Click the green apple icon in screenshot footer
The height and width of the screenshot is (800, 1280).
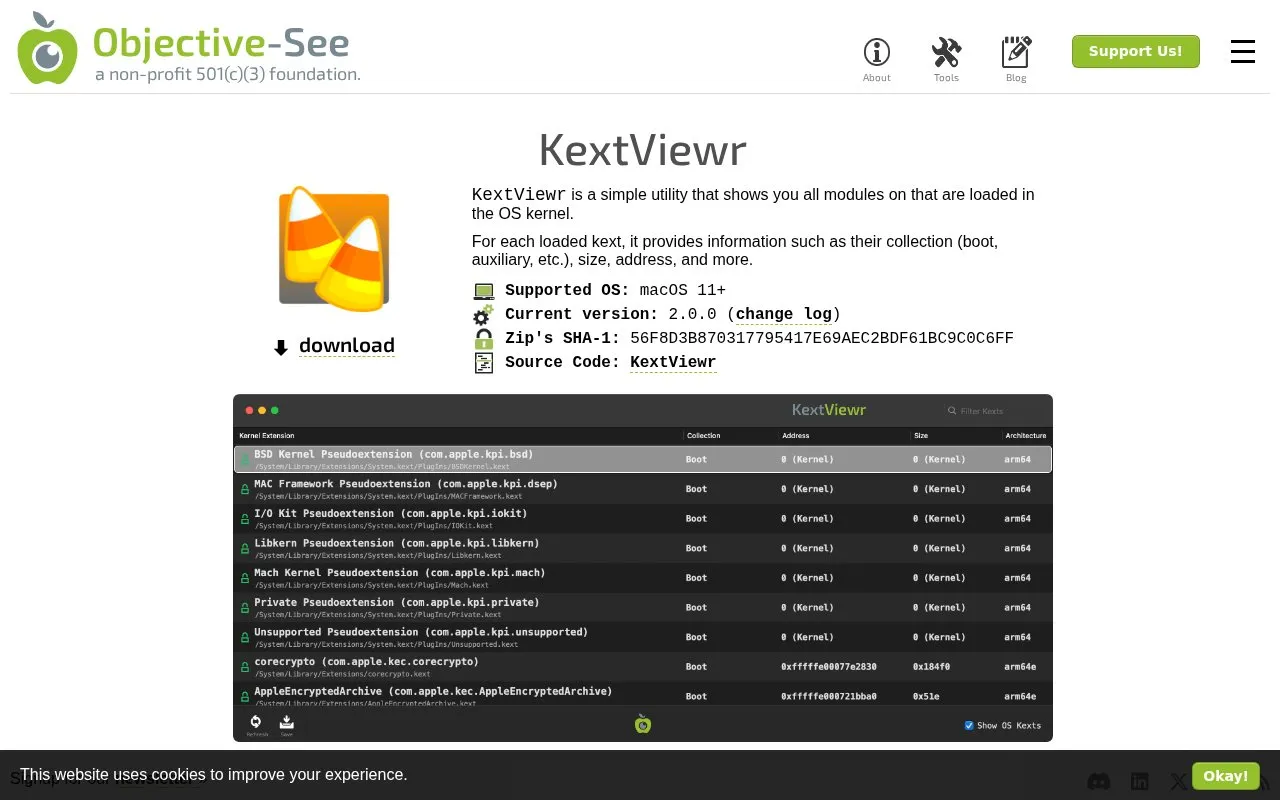click(643, 724)
